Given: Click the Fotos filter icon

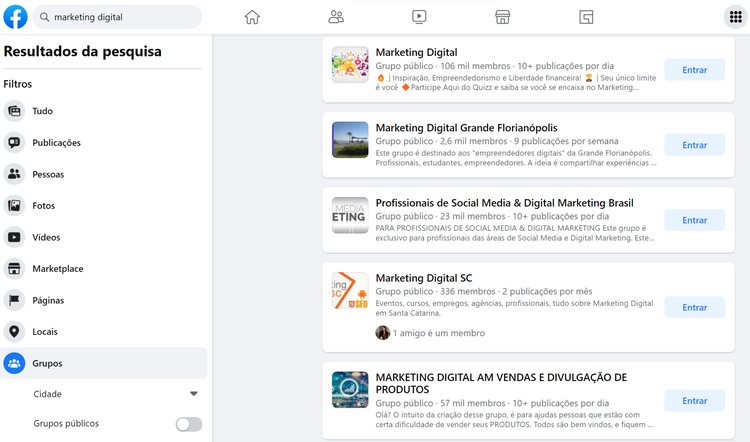Looking at the screenshot, I should pyautogui.click(x=14, y=206).
